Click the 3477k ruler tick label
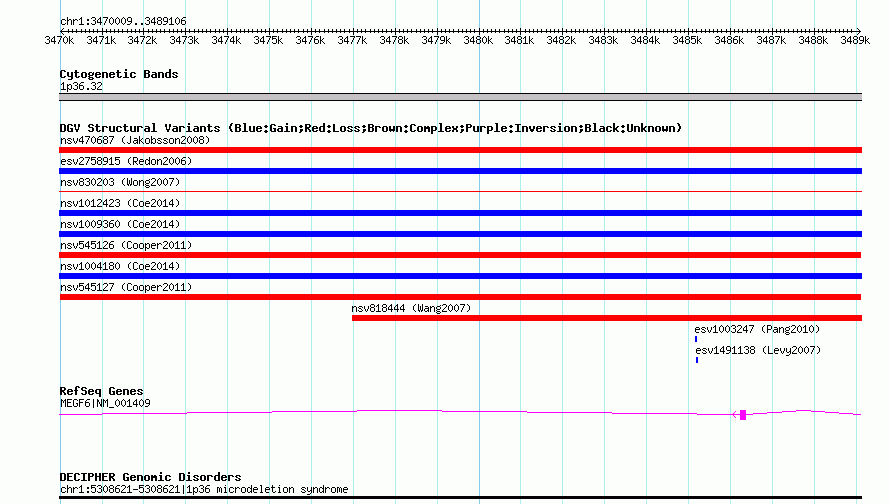This screenshot has height=504, width=890. [352, 40]
